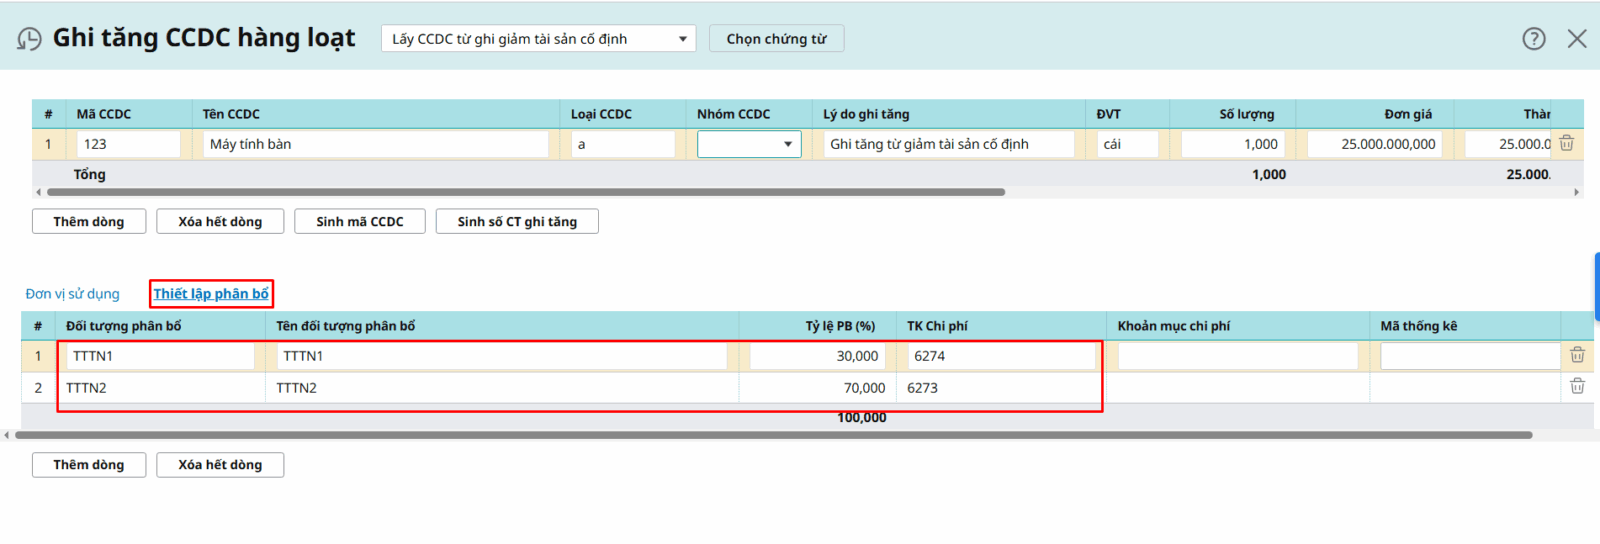Screen dimensions: 1600x544
Task: Click the Mã CCDC field containing 123
Action: click(128, 144)
